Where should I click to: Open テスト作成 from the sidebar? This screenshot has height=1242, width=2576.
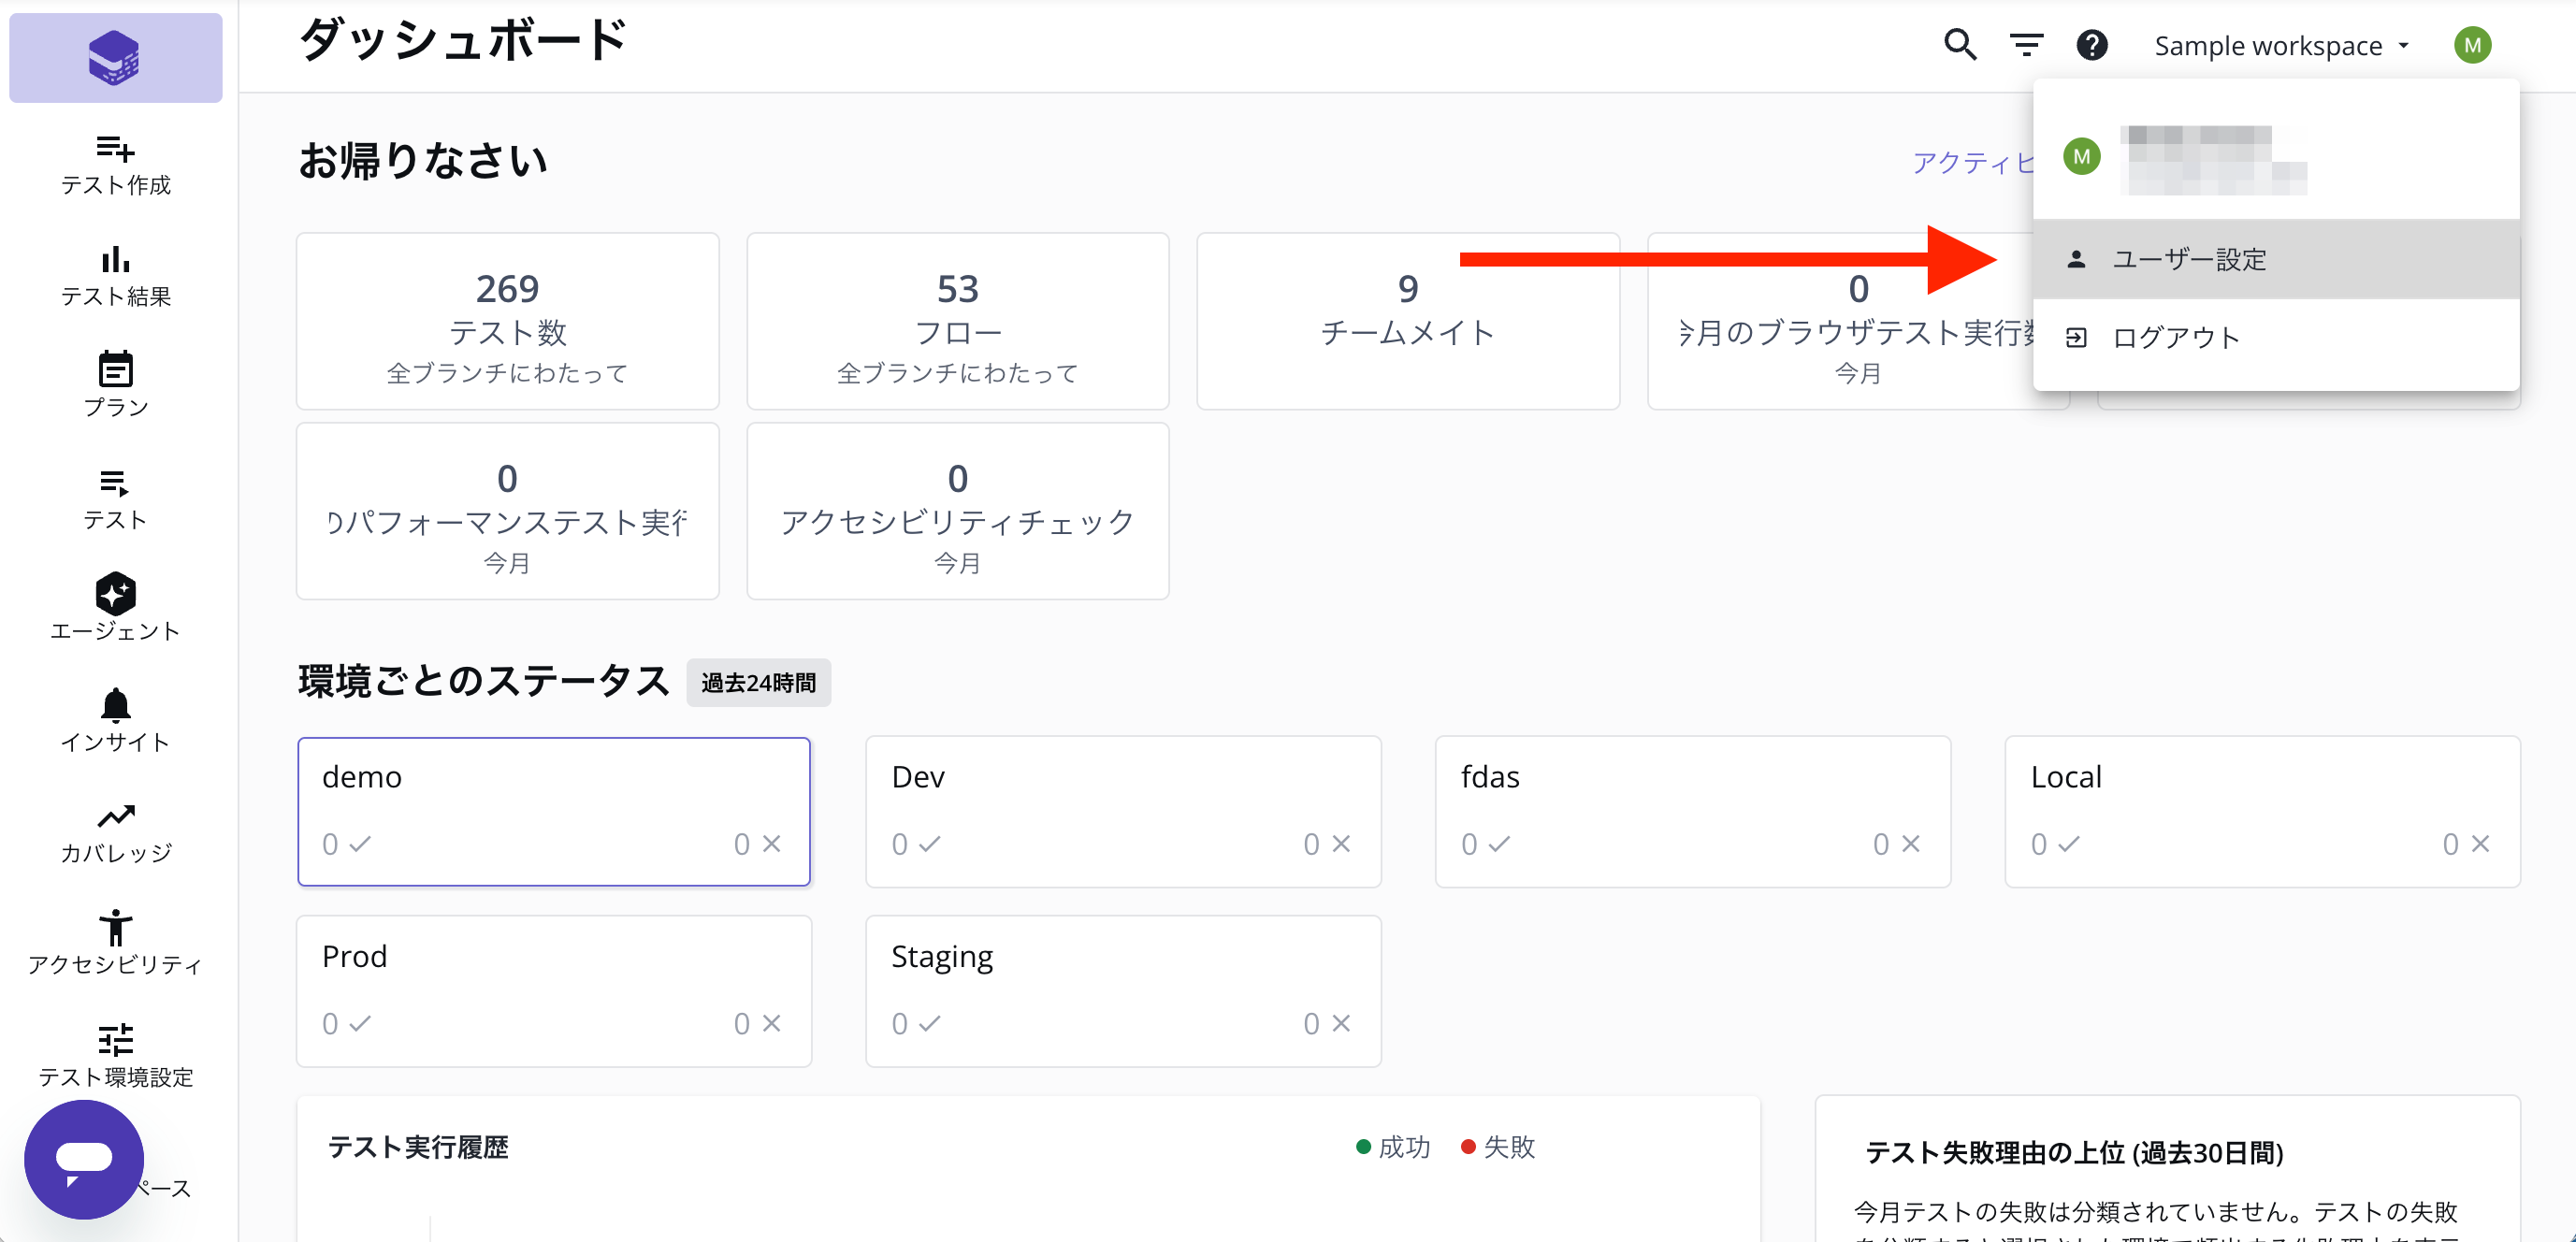point(115,165)
